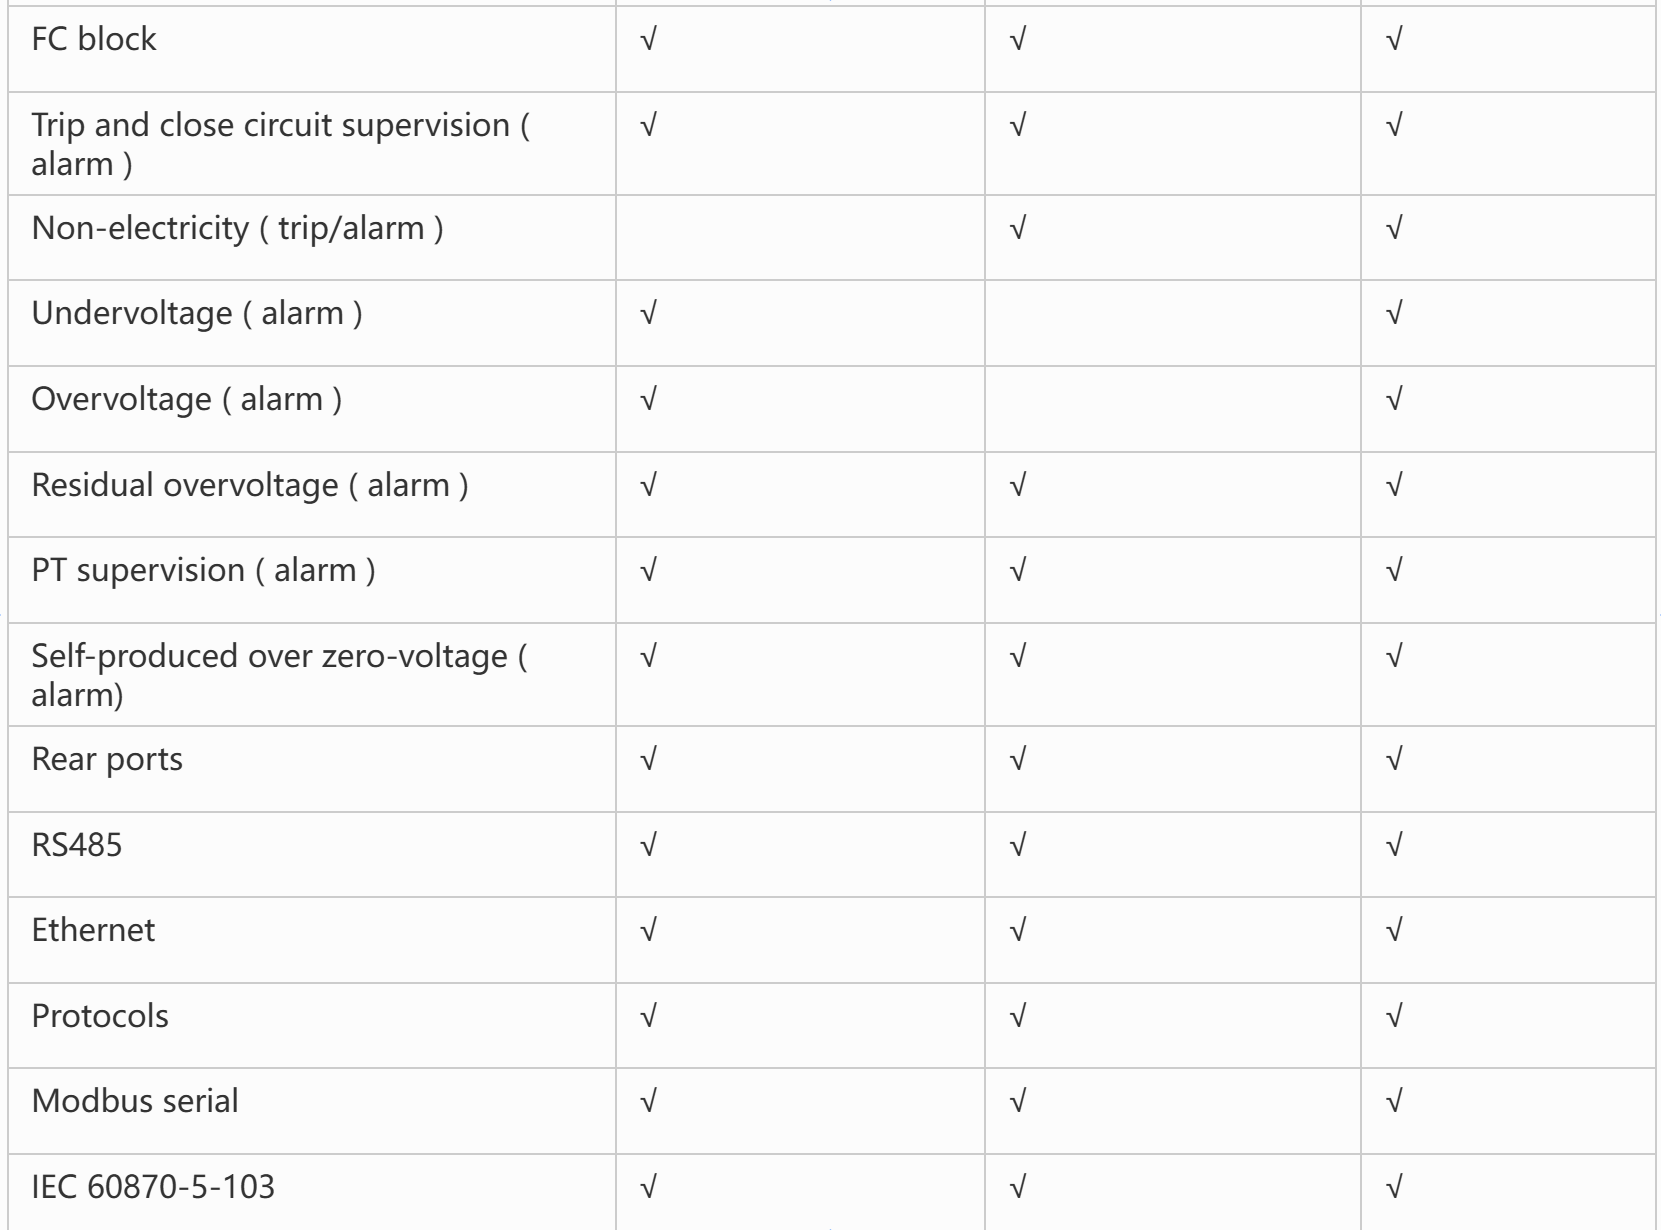Select the "Overvoltage ( alarm )" cell text
Viewport: 1661px width, 1230px height.
coord(187,400)
